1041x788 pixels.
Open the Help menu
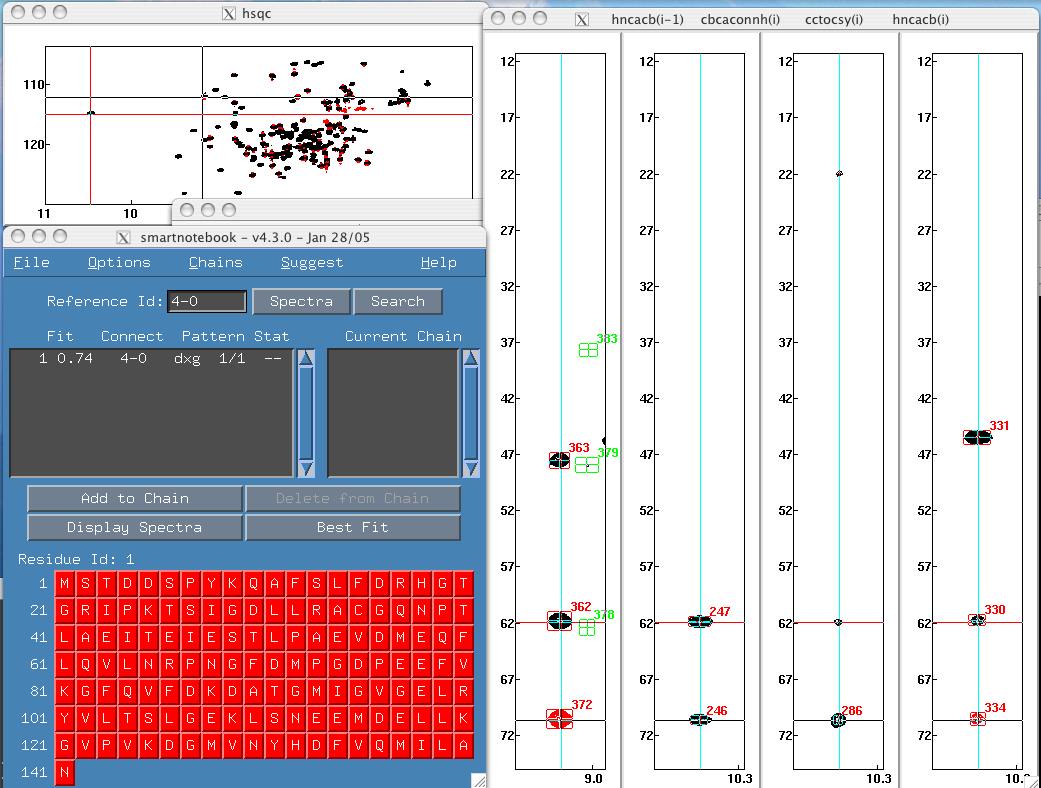click(438, 263)
